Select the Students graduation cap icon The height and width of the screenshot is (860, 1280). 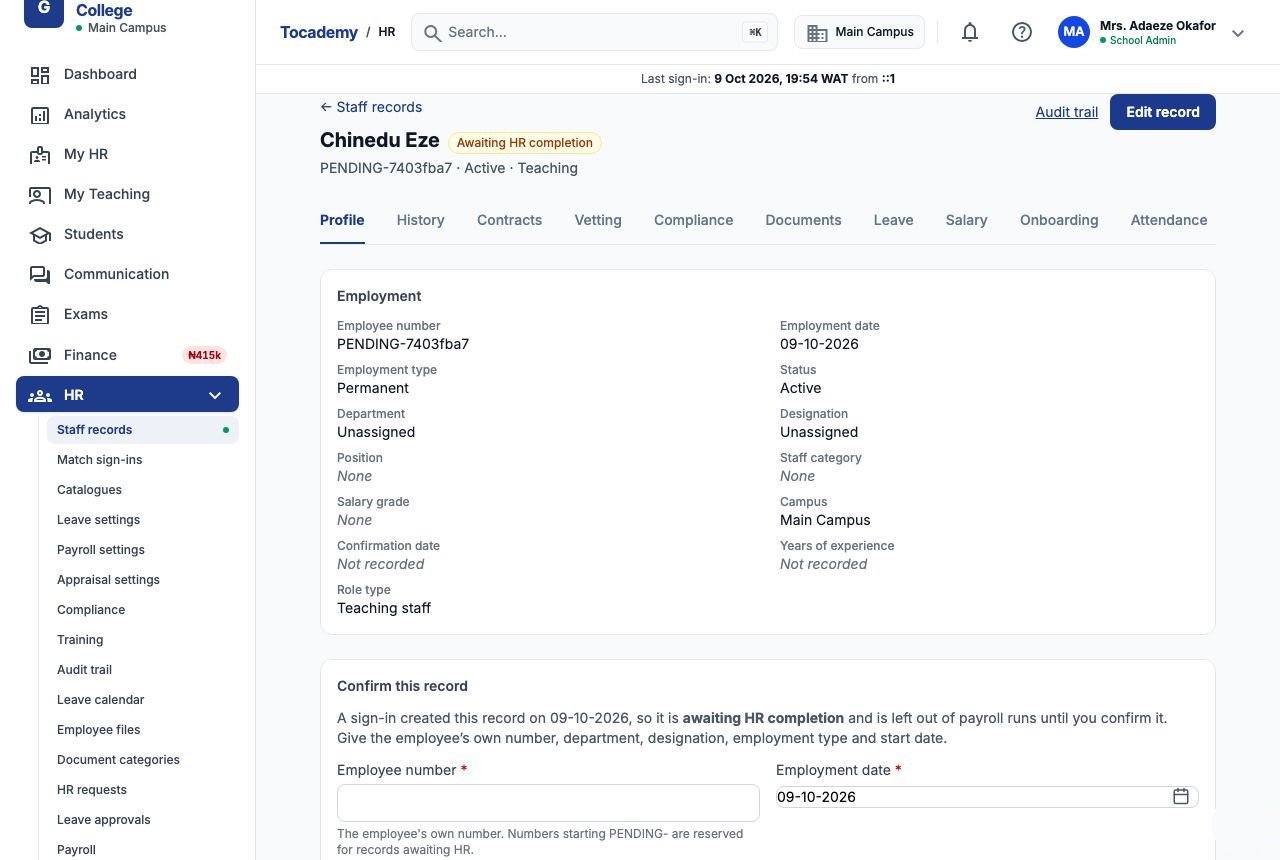[x=40, y=234]
